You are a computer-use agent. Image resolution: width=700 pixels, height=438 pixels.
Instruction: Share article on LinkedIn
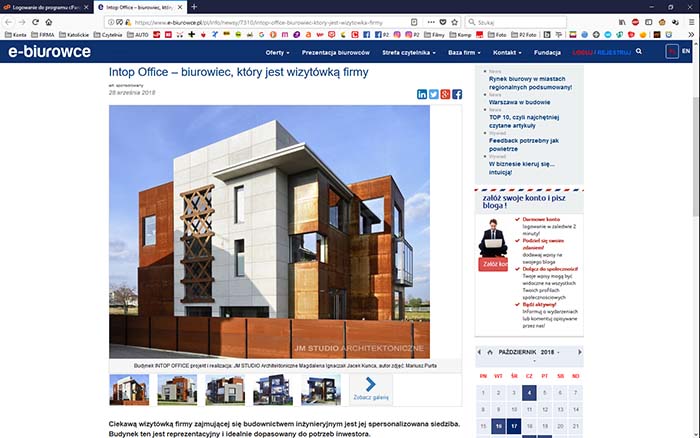(x=422, y=94)
